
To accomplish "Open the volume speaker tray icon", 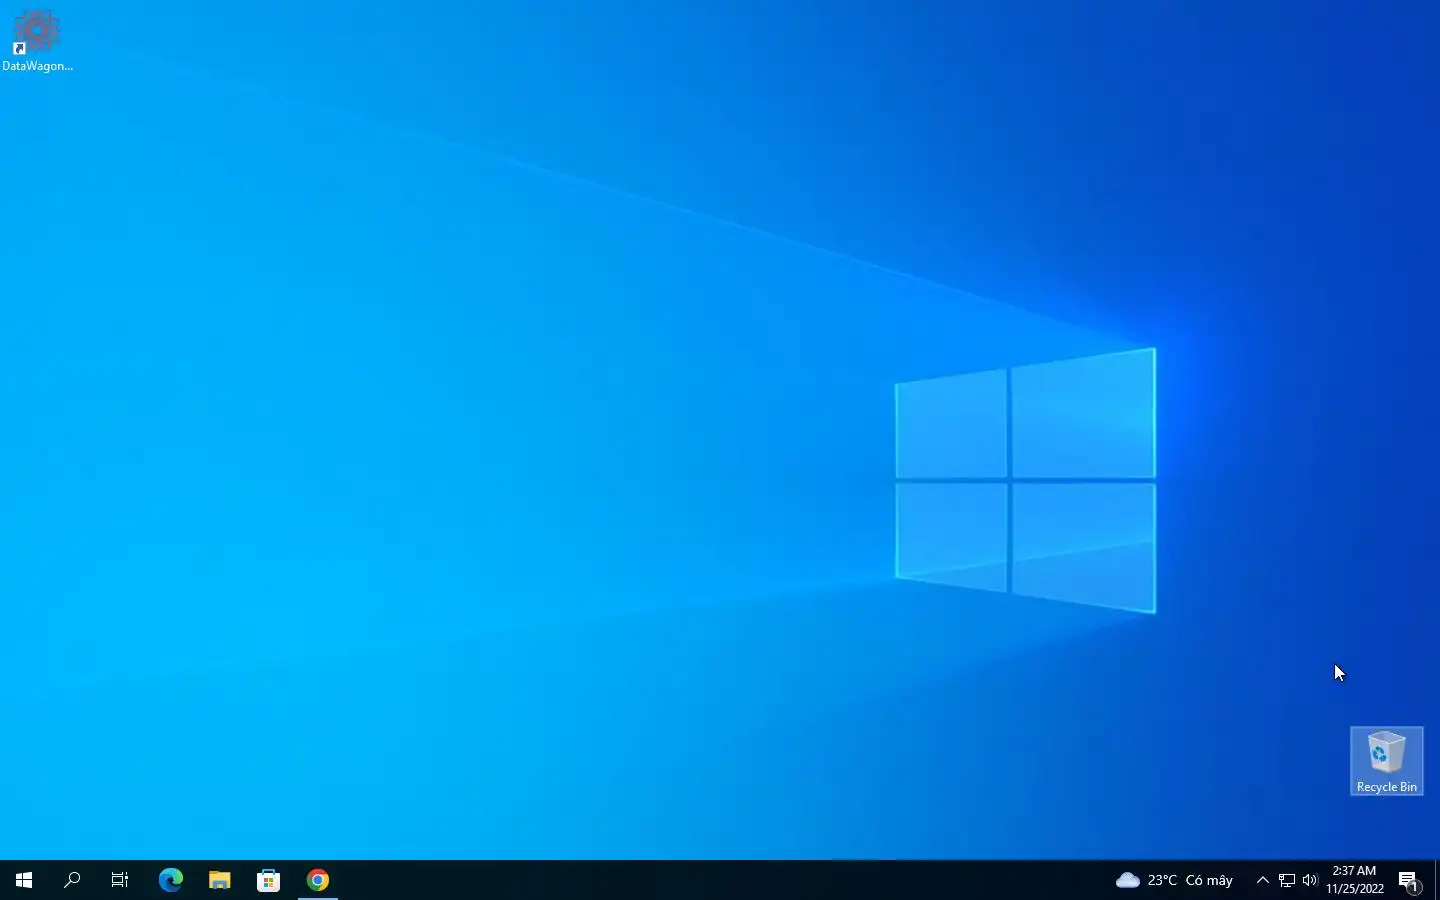I will pyautogui.click(x=1310, y=880).
